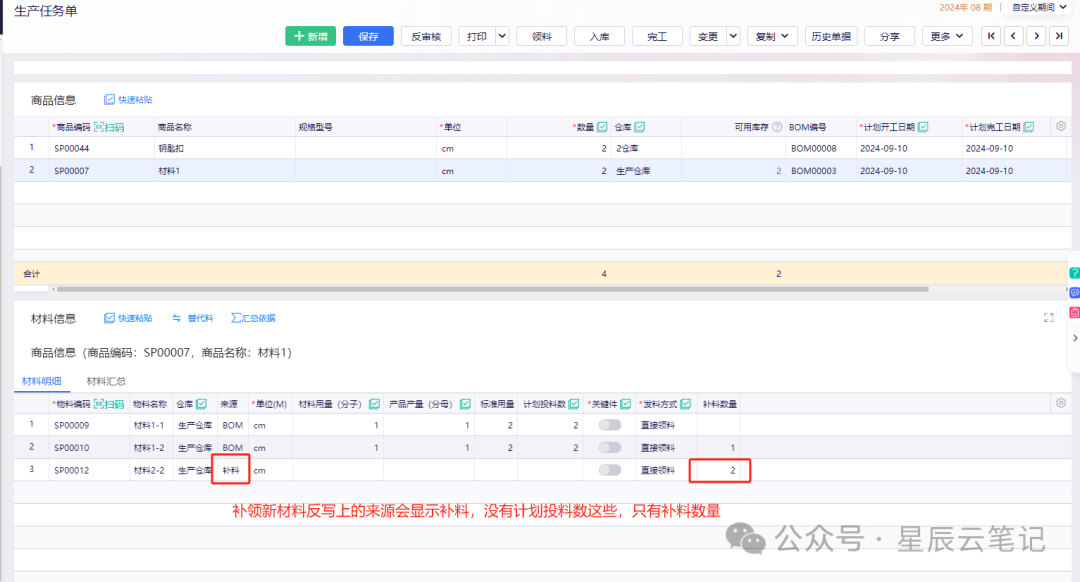The image size is (1080, 582).
Task: Open column settings gear for 商品信息 table
Action: (1061, 126)
